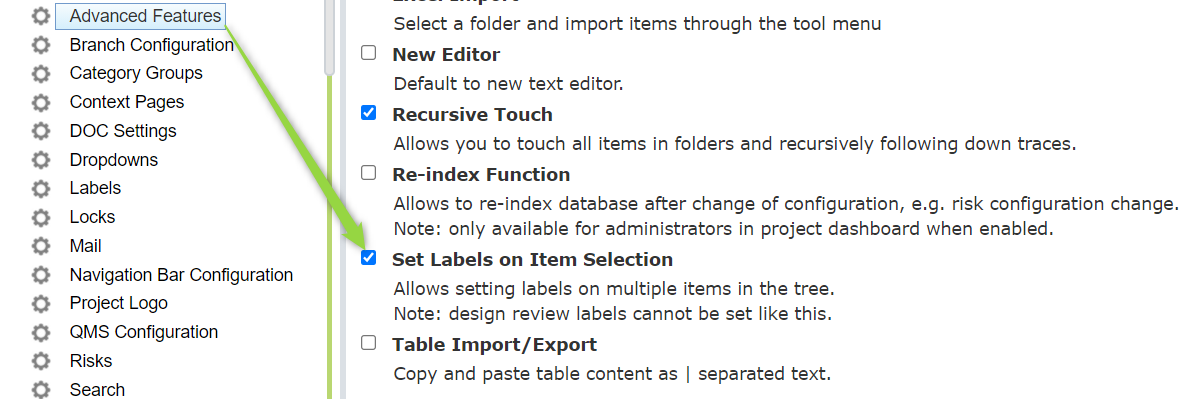Click gear icon next to Category Groups
The width and height of the screenshot is (1204, 399).
point(40,74)
